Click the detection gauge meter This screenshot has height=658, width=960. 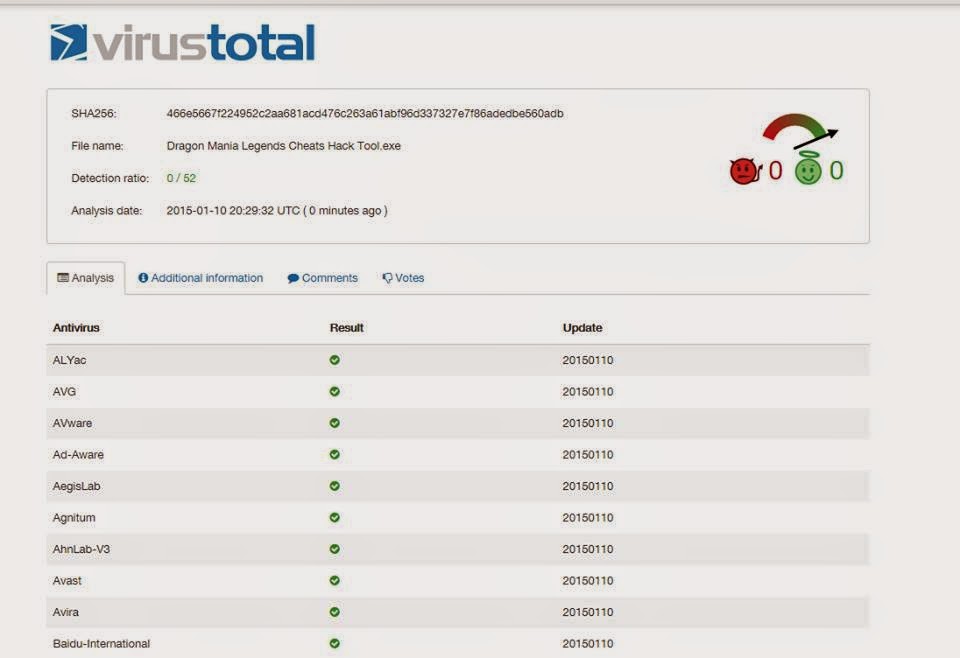click(800, 130)
